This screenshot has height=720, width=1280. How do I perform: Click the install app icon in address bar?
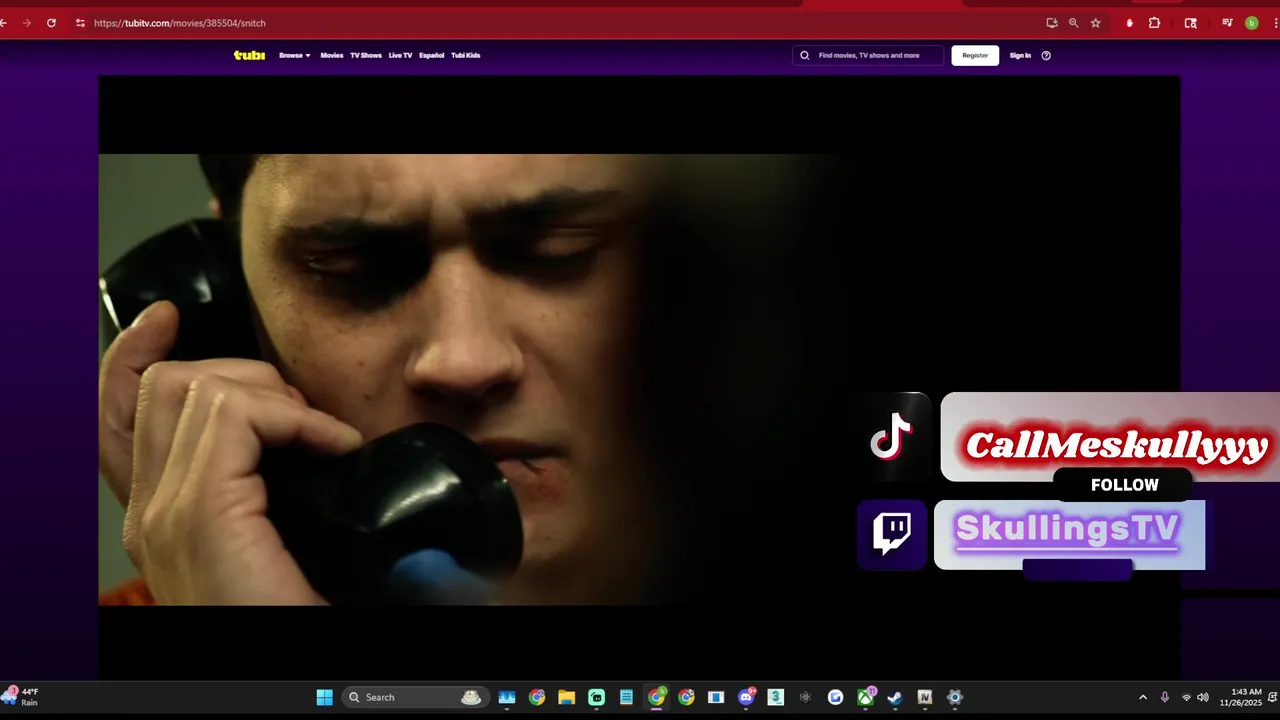pyautogui.click(x=1052, y=23)
